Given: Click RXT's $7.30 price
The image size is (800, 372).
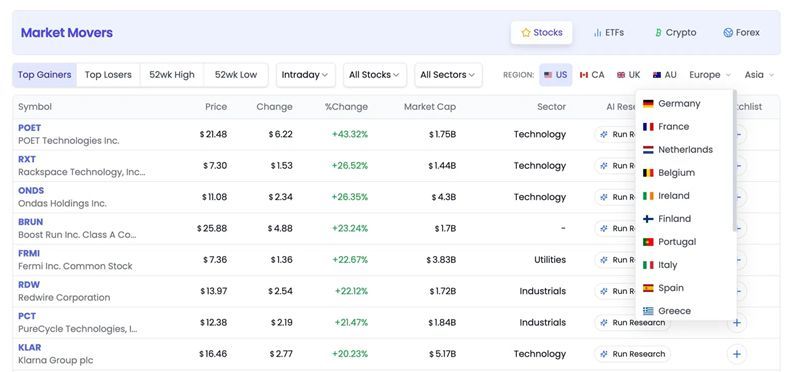Looking at the screenshot, I should click(214, 166).
